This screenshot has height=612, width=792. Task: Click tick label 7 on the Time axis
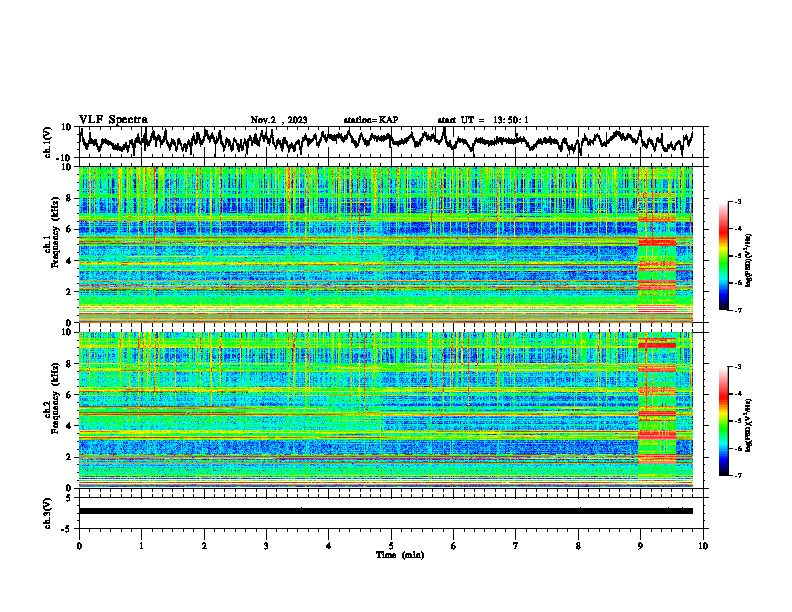click(516, 546)
